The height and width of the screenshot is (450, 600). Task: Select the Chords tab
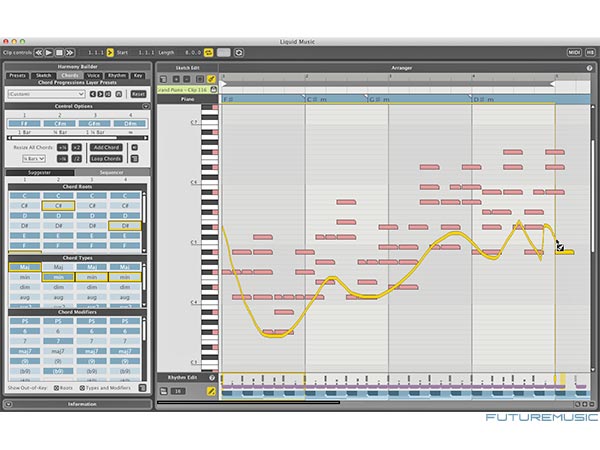click(70, 75)
